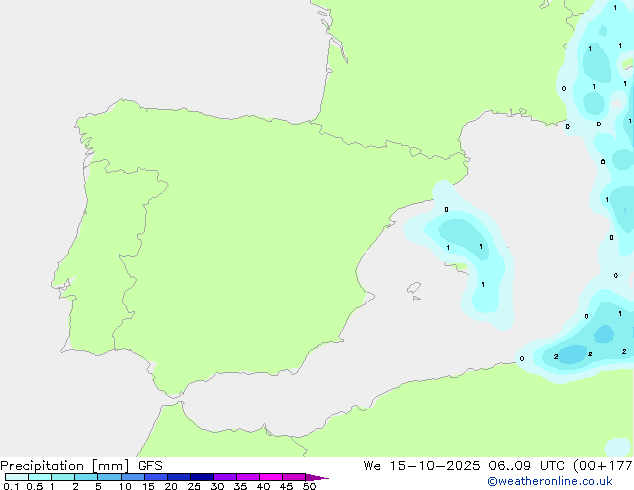Click the '15' legend scale label
Viewport: 634px width, 490px height.
[x=148, y=486]
